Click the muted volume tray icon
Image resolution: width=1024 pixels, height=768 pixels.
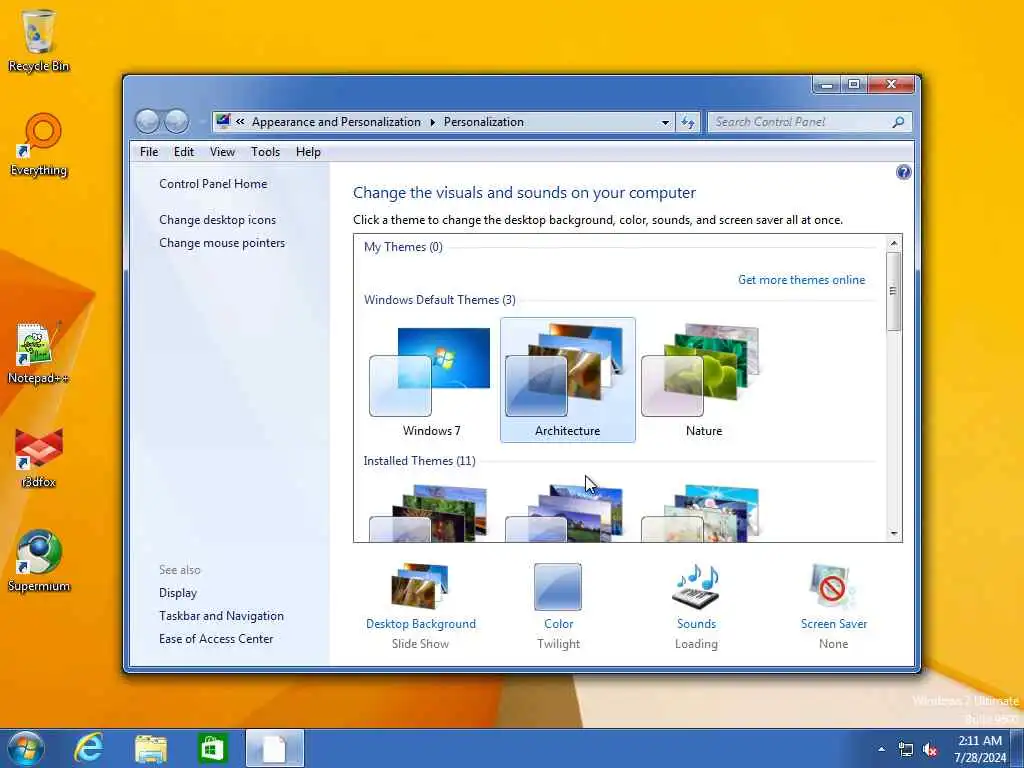coord(930,749)
